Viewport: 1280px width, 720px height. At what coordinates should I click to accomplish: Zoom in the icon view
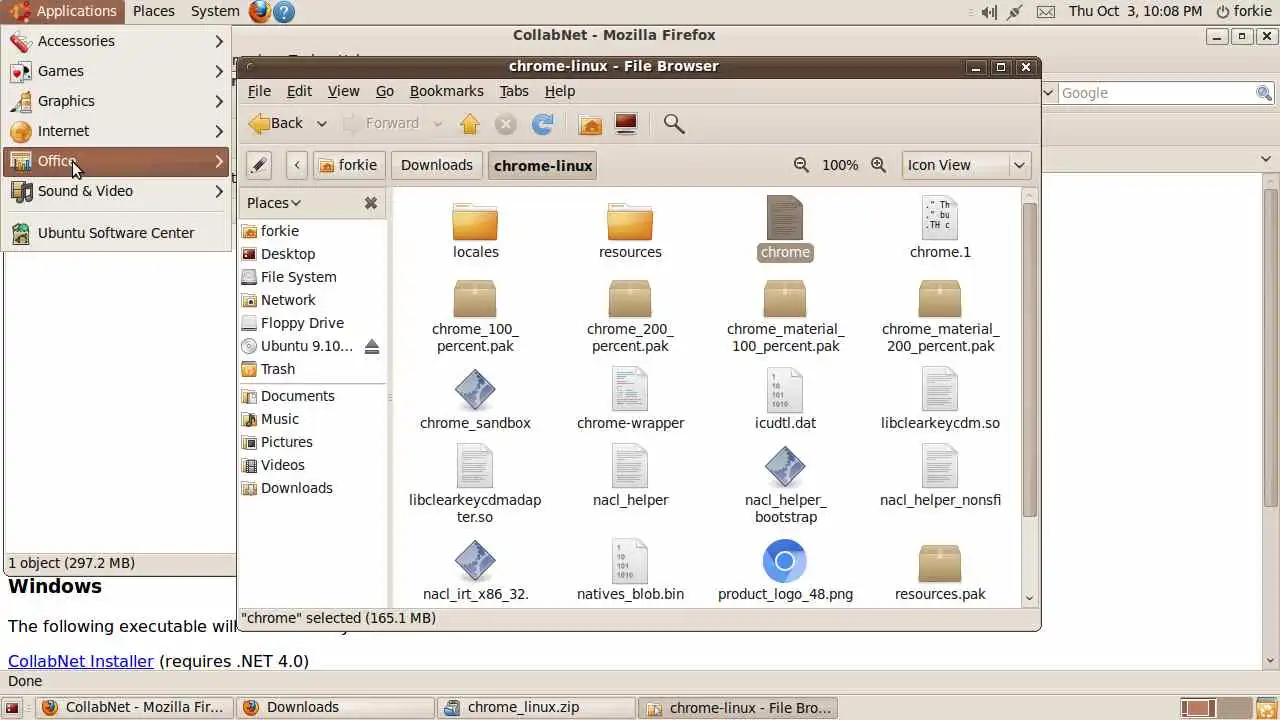pyautogui.click(x=879, y=165)
